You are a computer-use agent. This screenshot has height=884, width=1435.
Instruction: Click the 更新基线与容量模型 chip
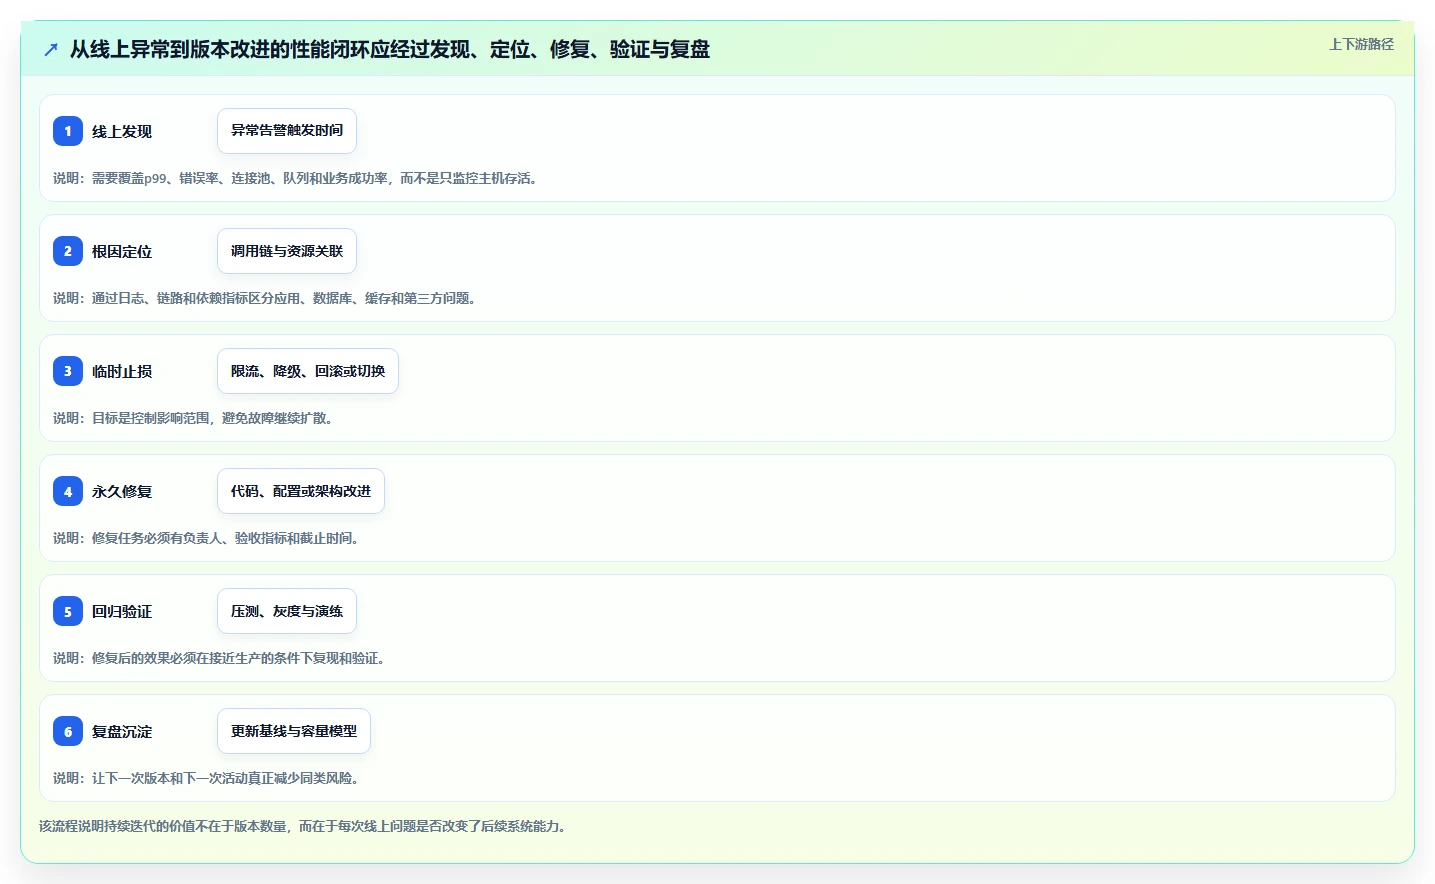(294, 731)
